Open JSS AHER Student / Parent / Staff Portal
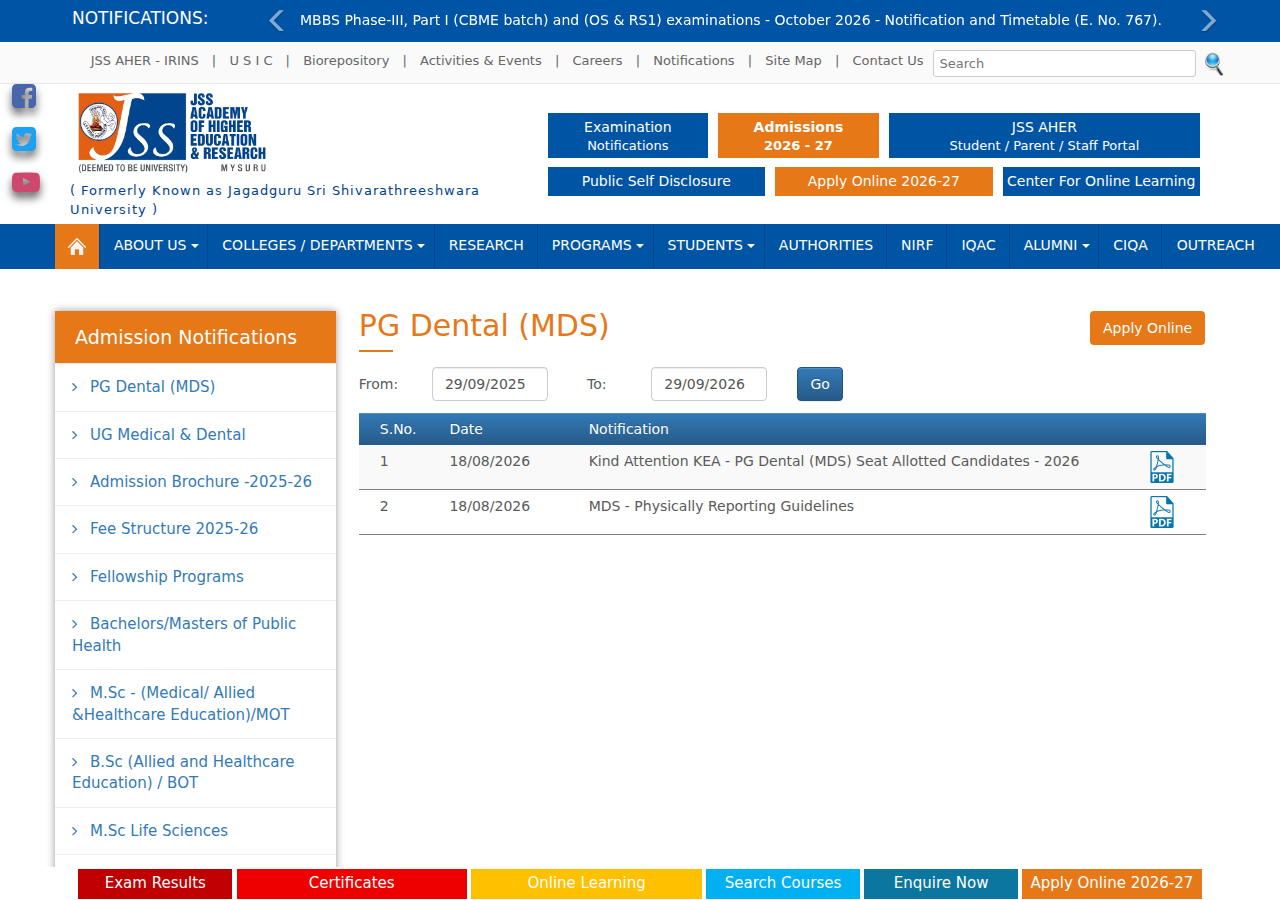Screen dimensions: 1280x900 tap(1044, 136)
